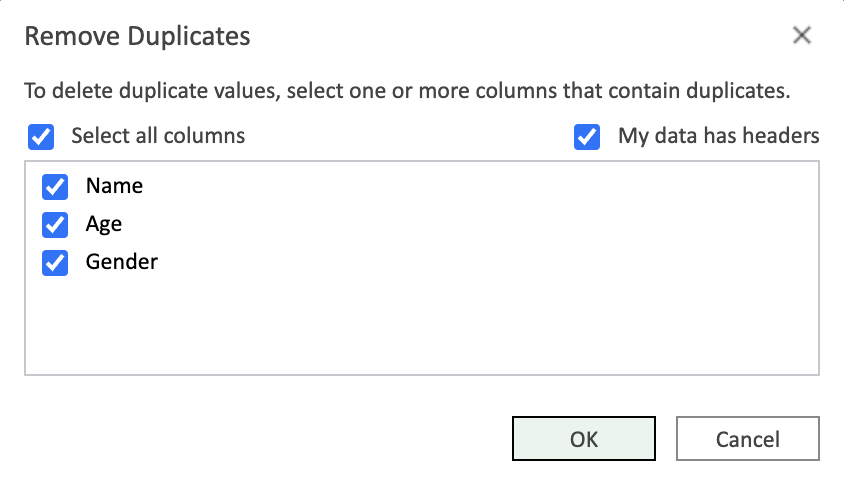This screenshot has width=844, height=484.
Task: Click the "Select all columns" label text
Action: (x=158, y=136)
